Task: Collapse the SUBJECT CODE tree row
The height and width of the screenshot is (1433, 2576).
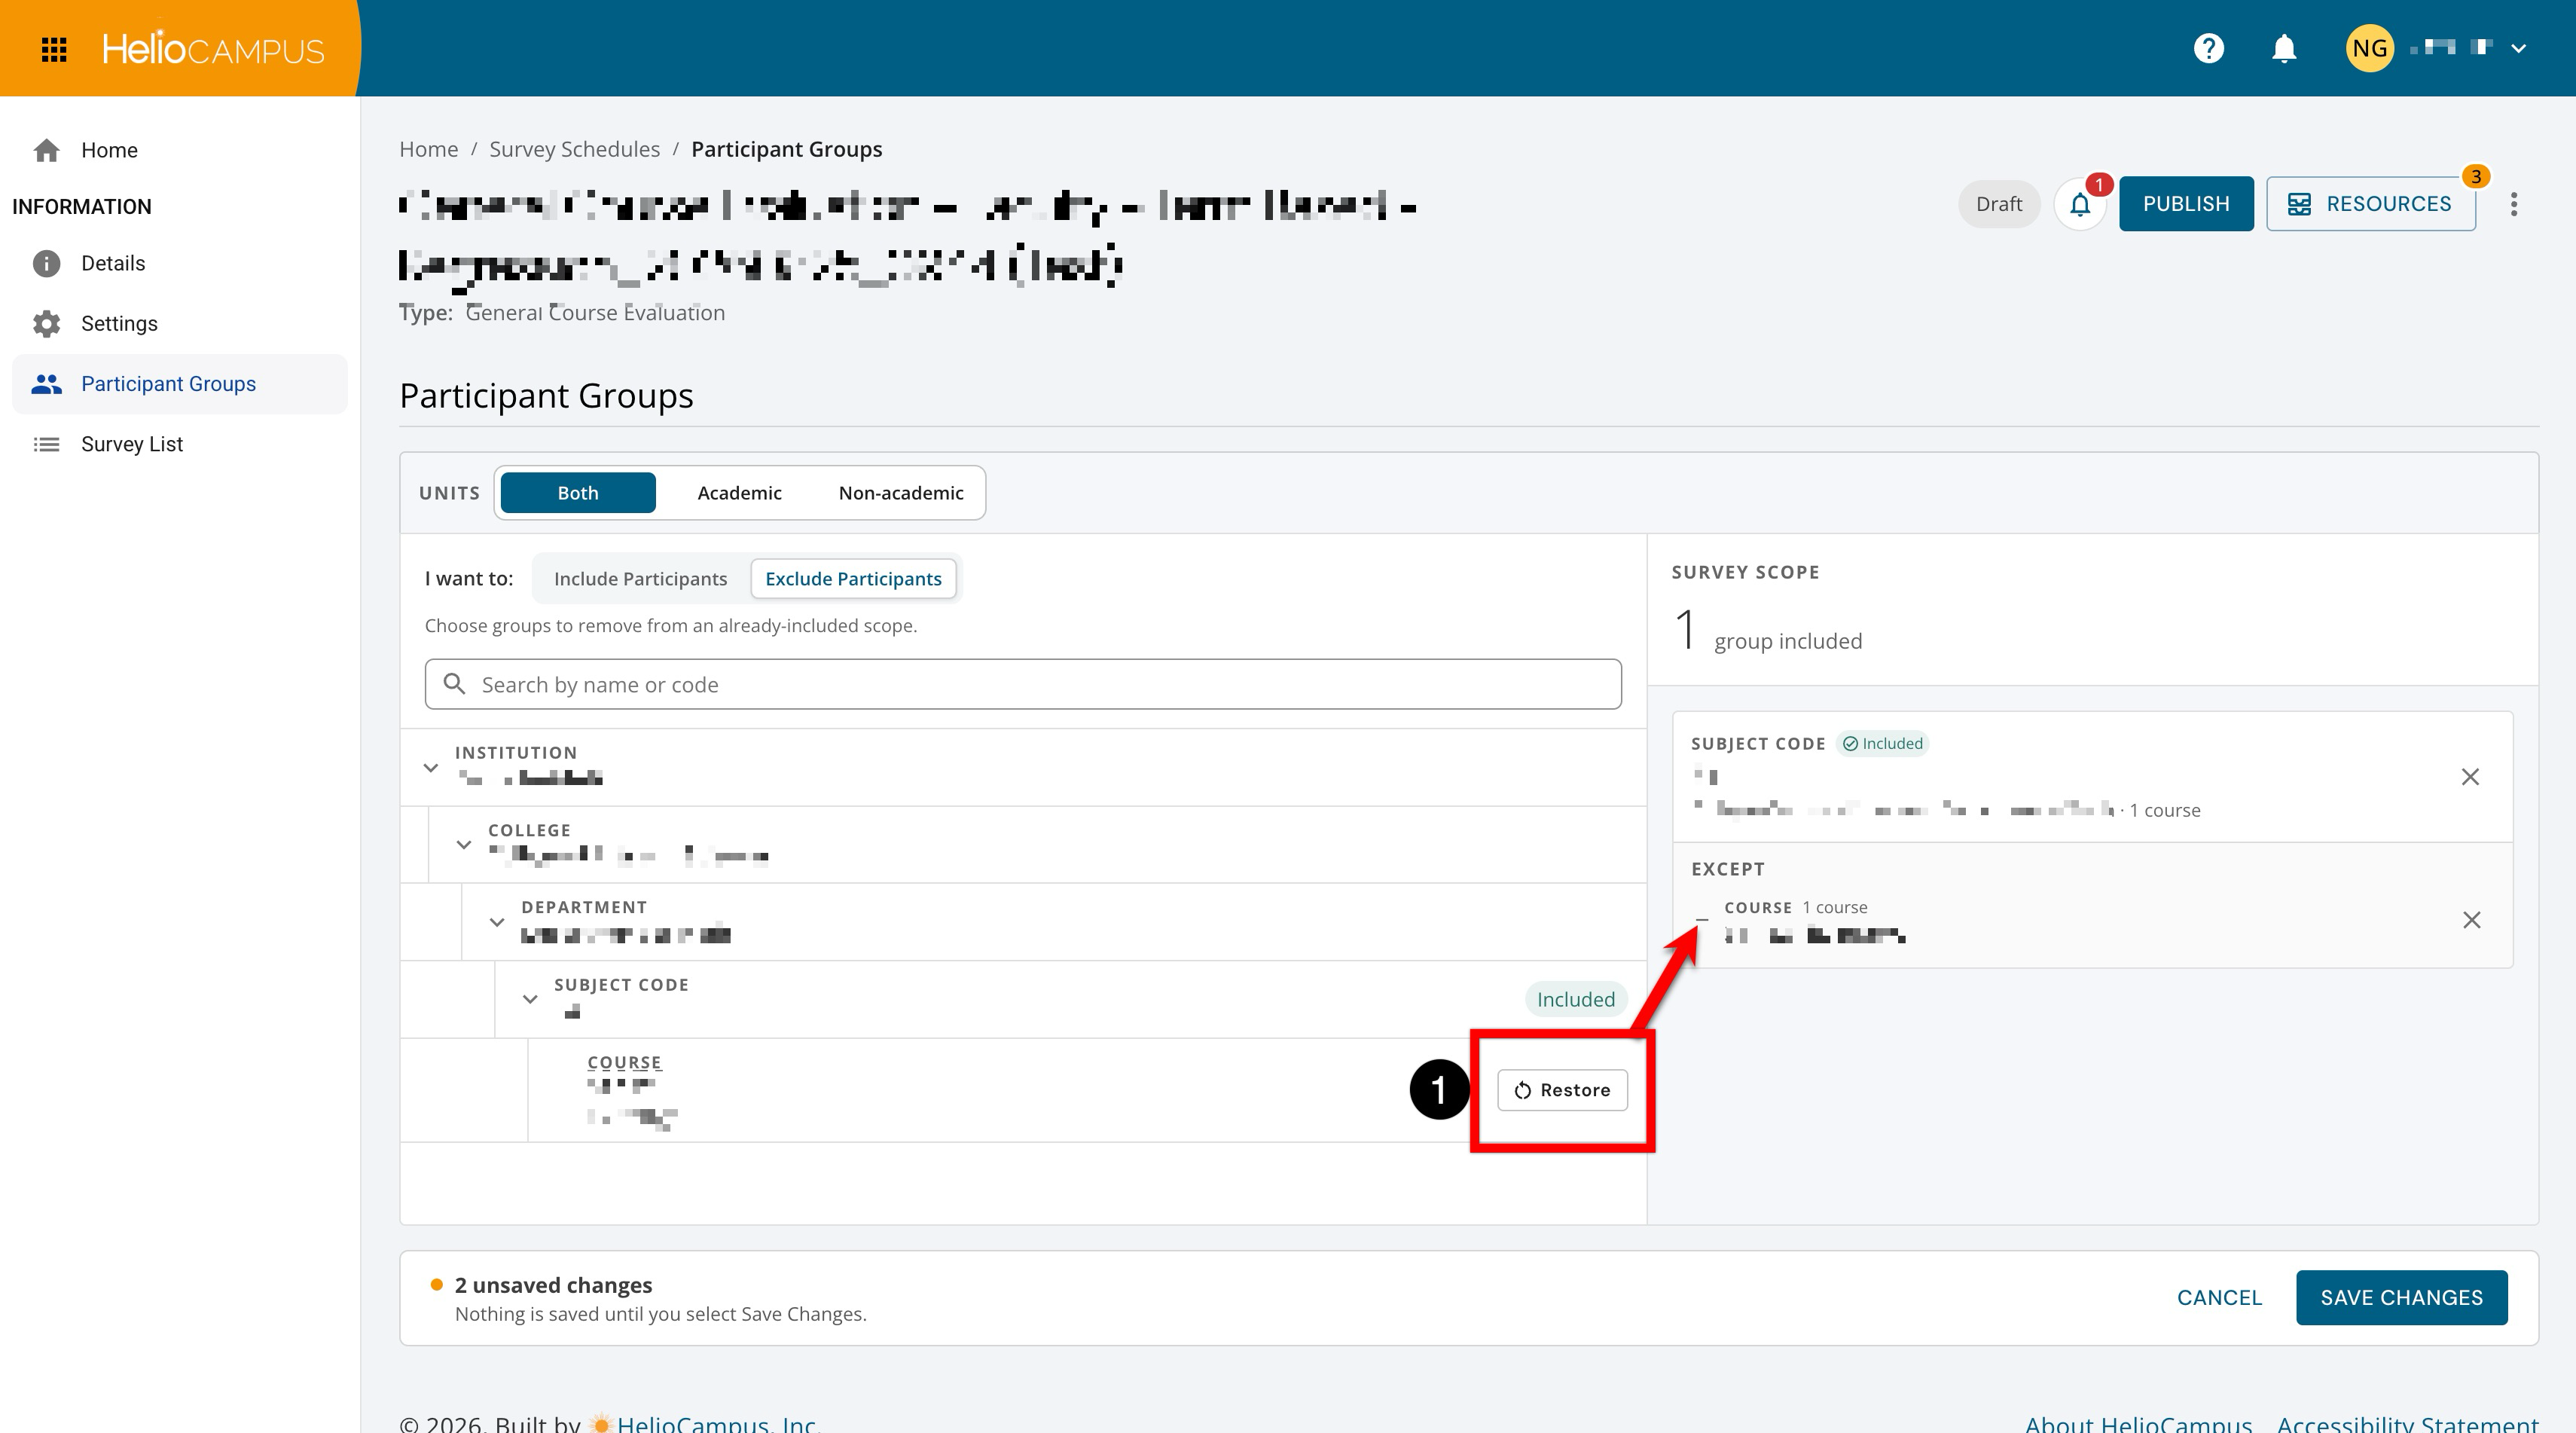Action: 530,999
